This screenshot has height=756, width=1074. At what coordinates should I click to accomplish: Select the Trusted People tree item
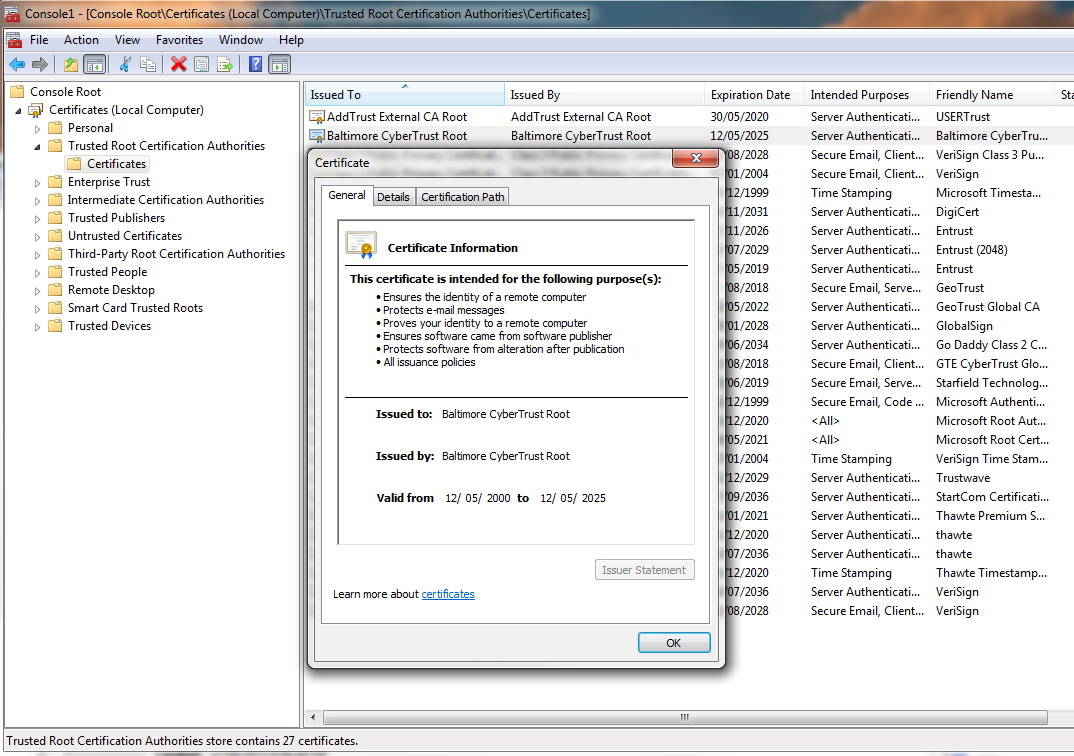pos(108,272)
